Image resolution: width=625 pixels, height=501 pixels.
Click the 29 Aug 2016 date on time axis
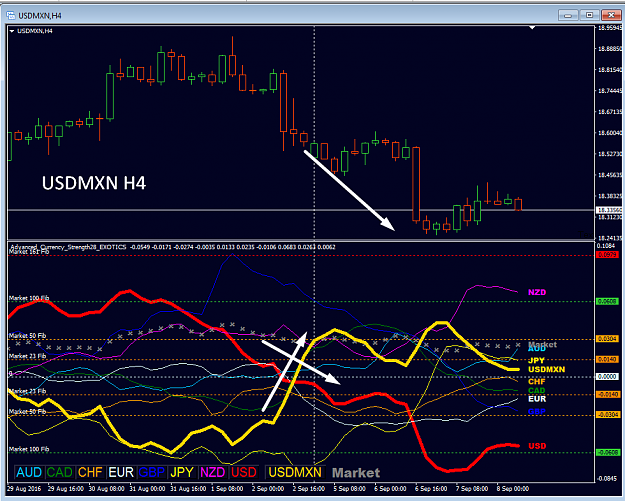point(24,489)
